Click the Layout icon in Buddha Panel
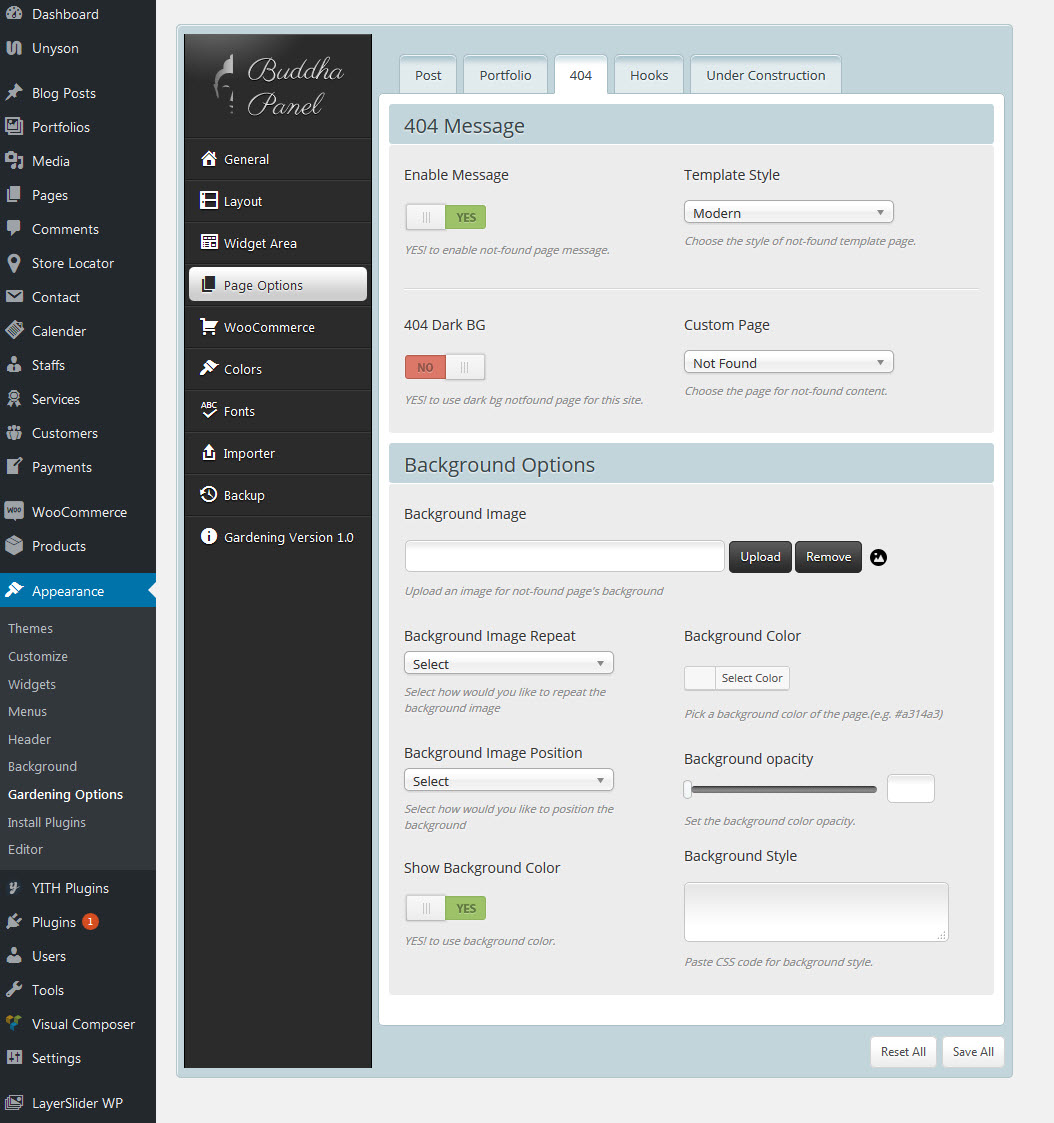This screenshot has width=1054, height=1123. [x=208, y=201]
